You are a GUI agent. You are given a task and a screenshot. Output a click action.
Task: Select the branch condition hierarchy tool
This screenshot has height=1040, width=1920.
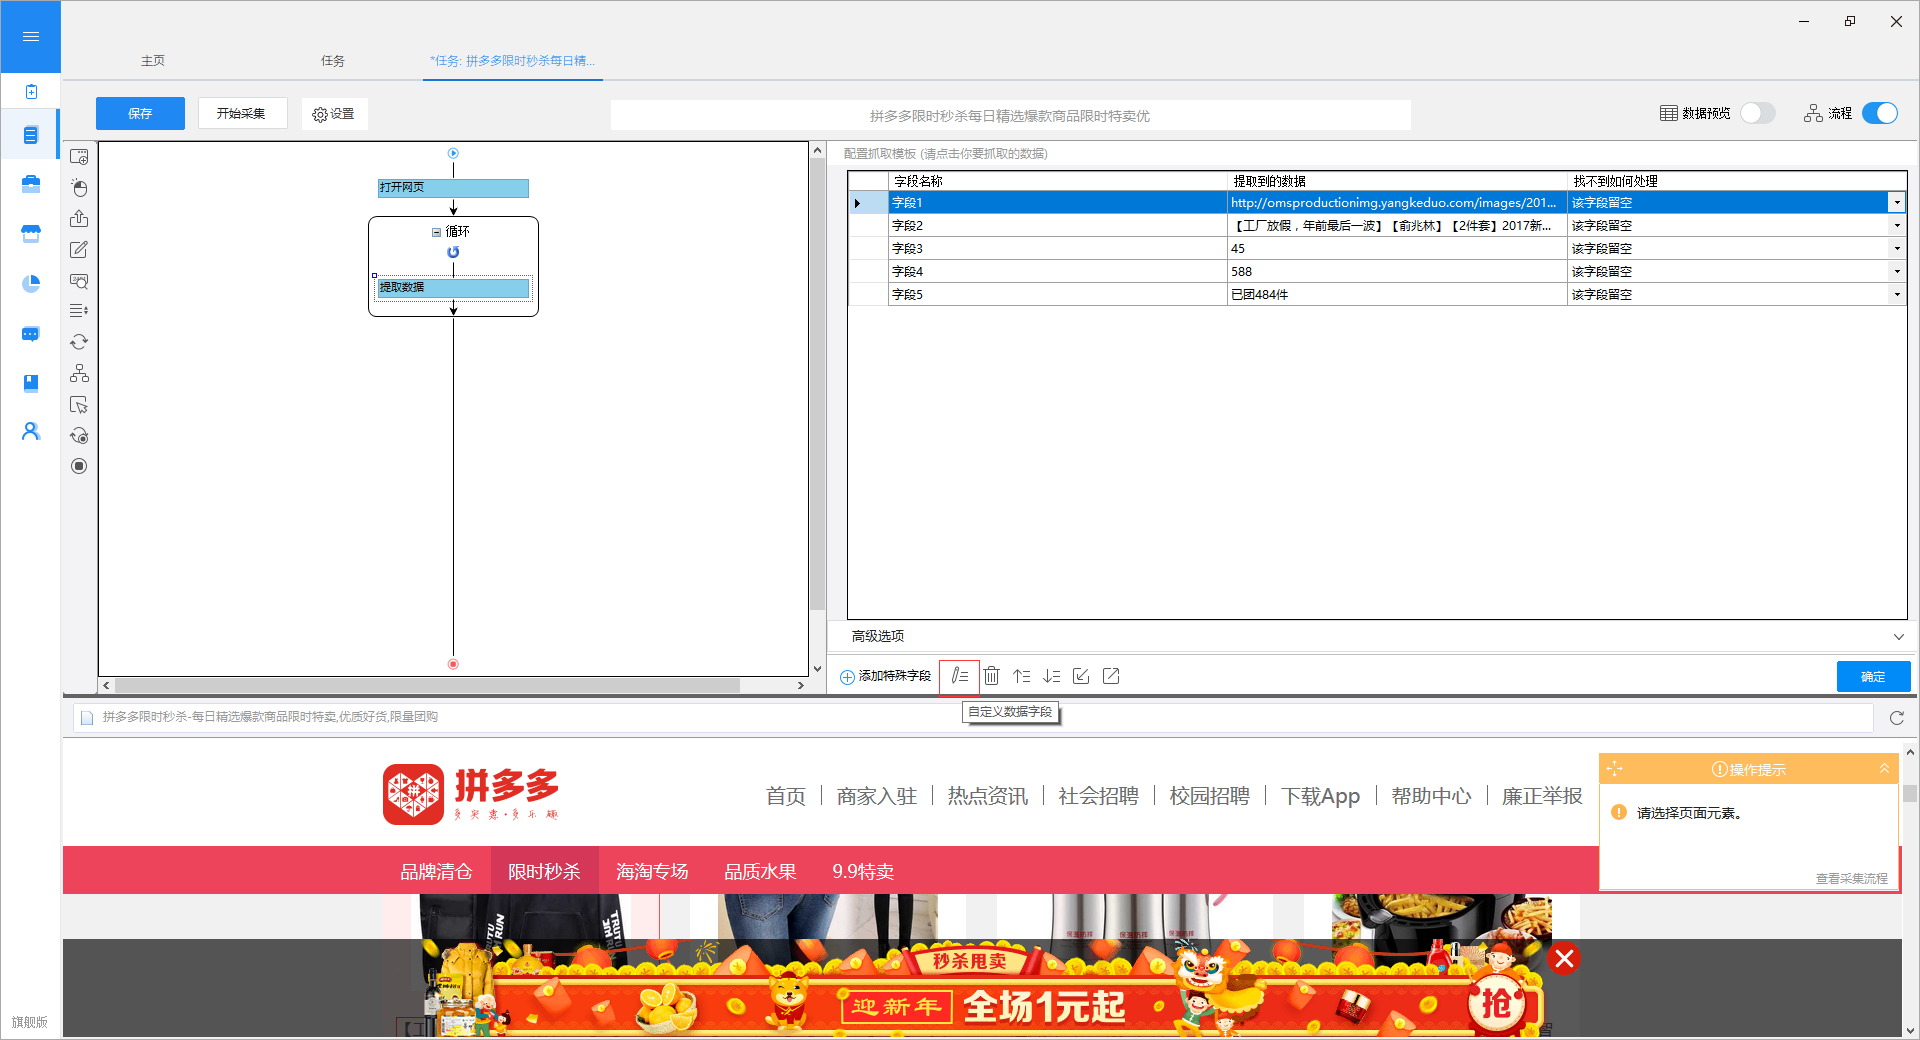(79, 373)
